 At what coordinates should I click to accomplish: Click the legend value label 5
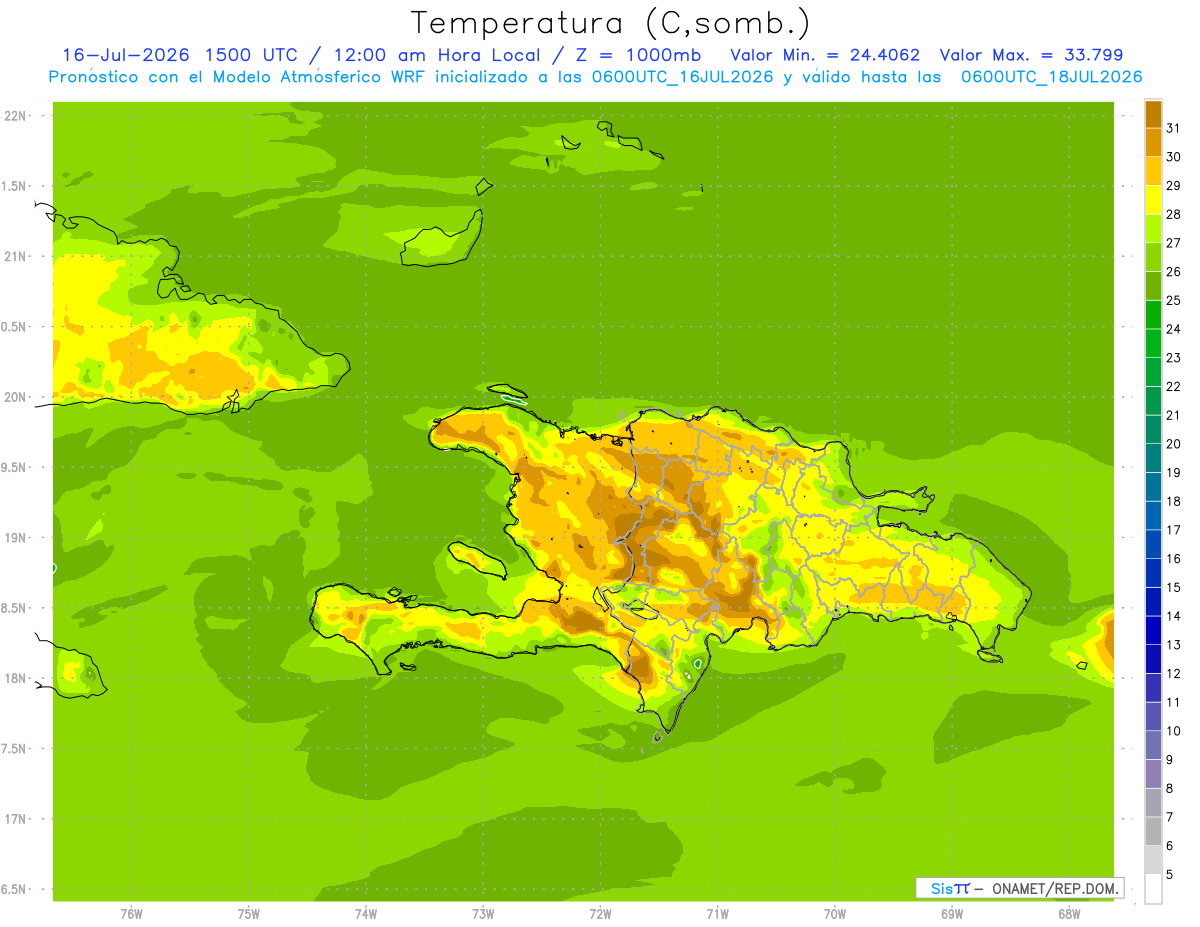coord(1170,875)
